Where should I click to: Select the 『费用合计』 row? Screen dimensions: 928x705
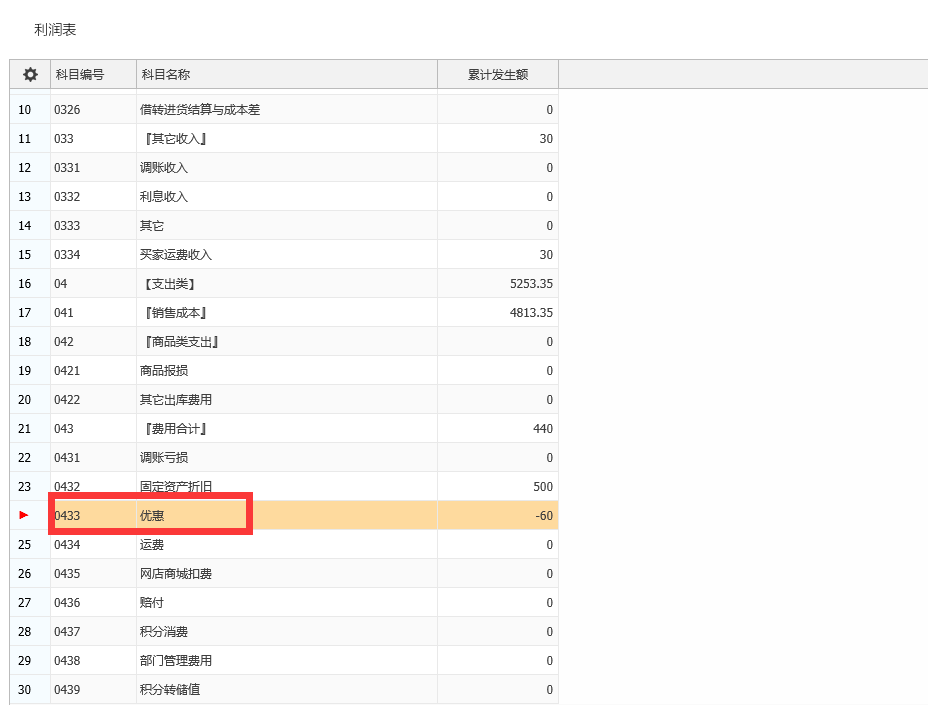tap(284, 429)
